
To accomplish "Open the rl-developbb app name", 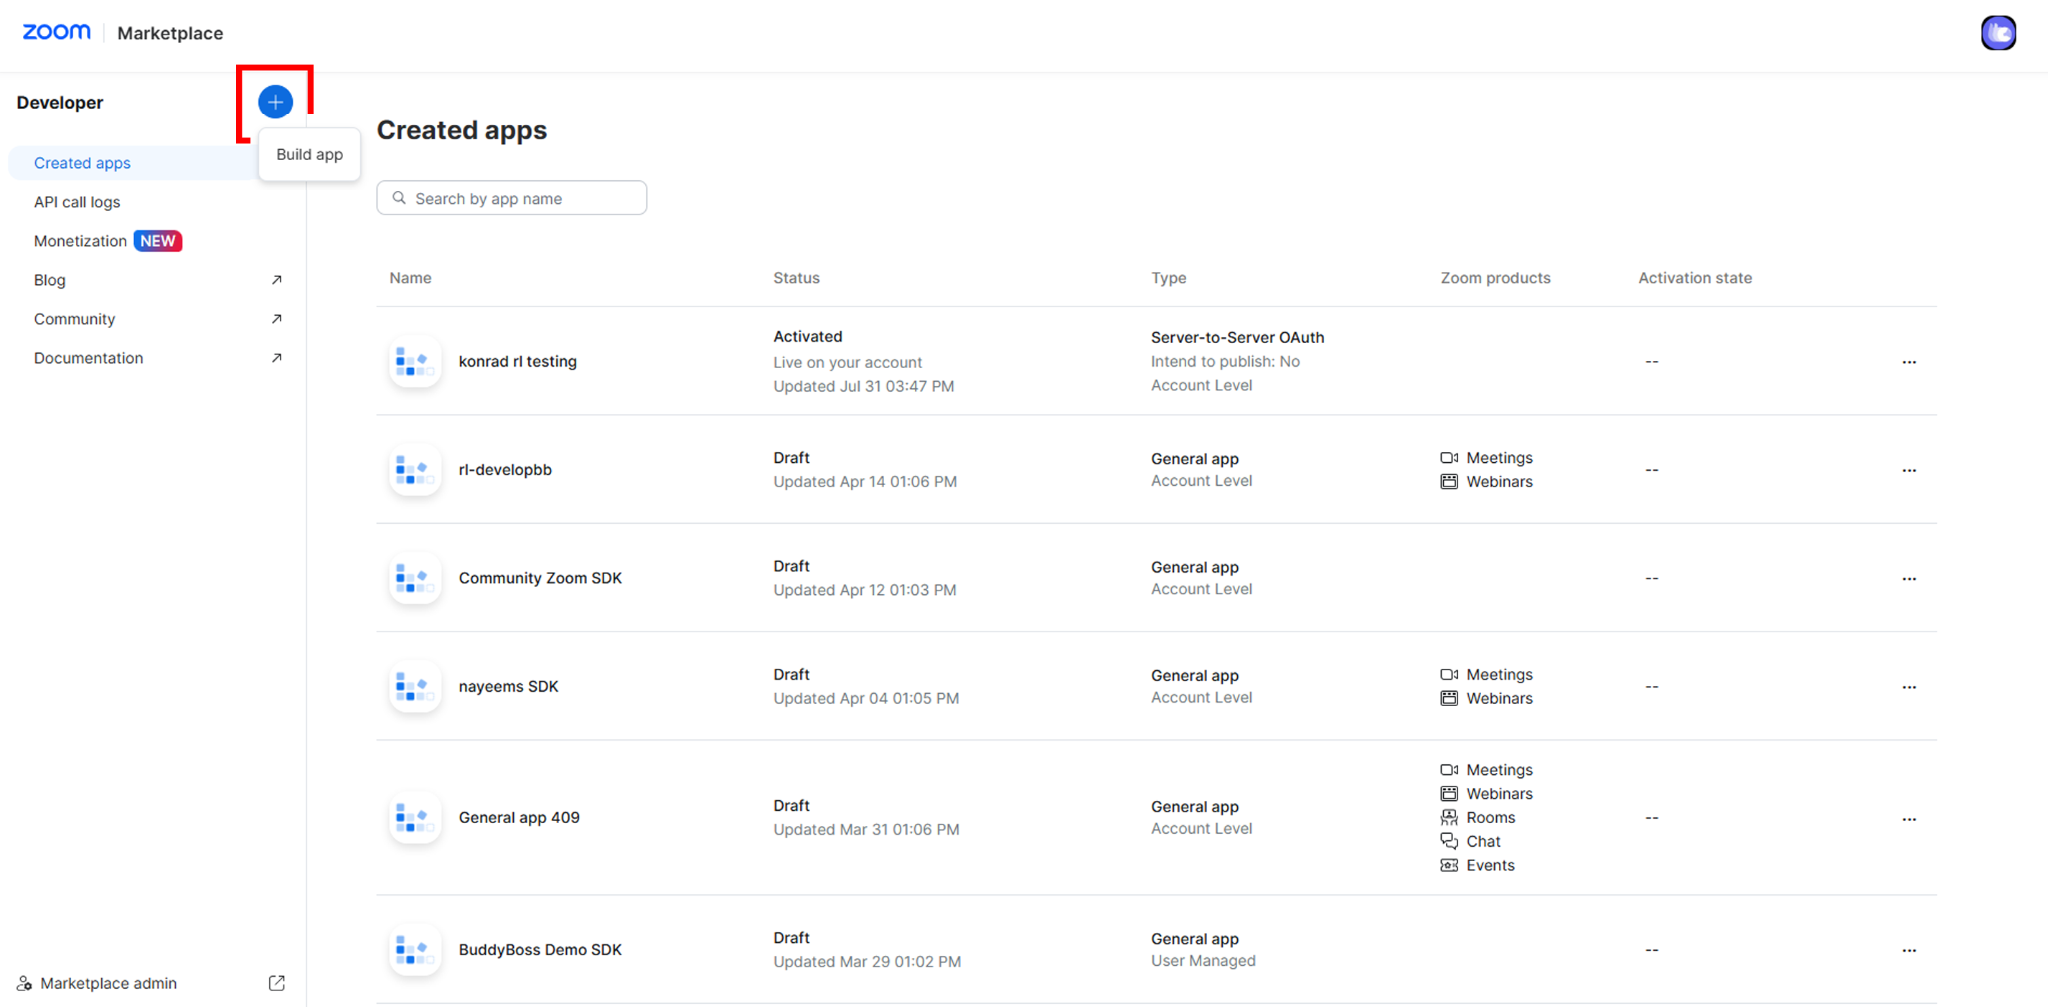I will click(x=505, y=469).
